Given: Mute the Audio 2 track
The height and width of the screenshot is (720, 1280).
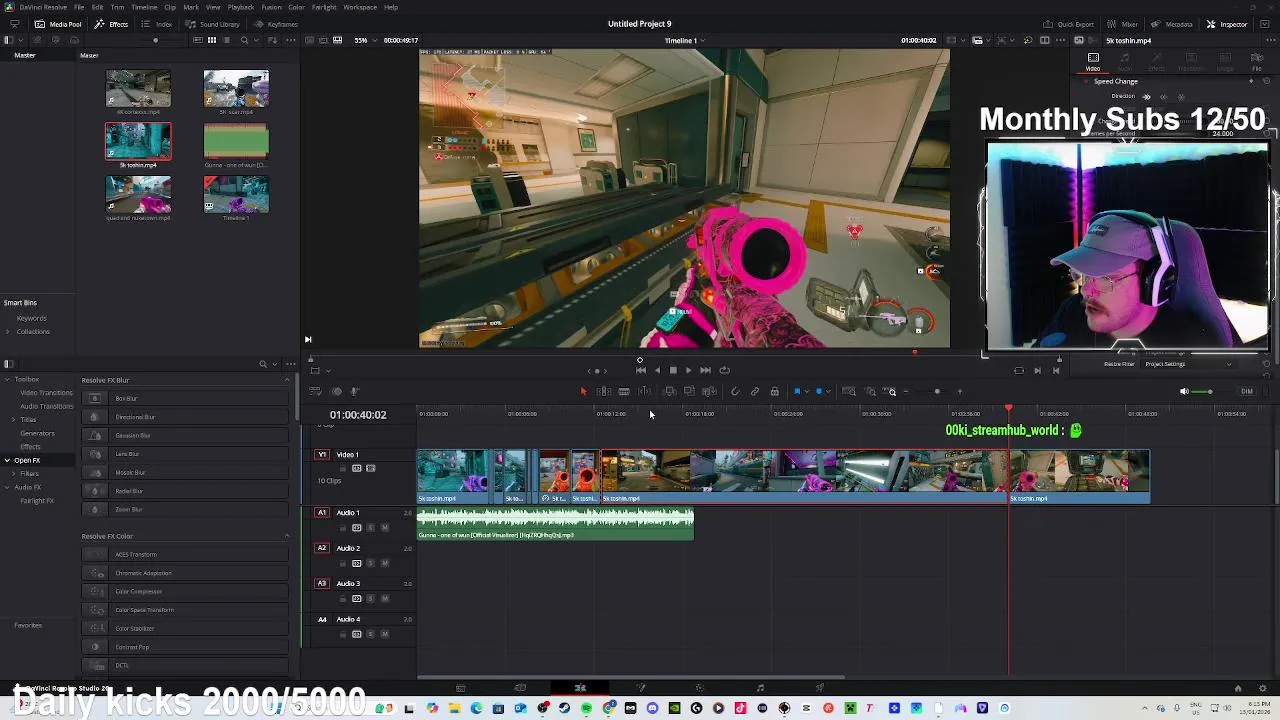Looking at the screenshot, I should pyautogui.click(x=384, y=563).
